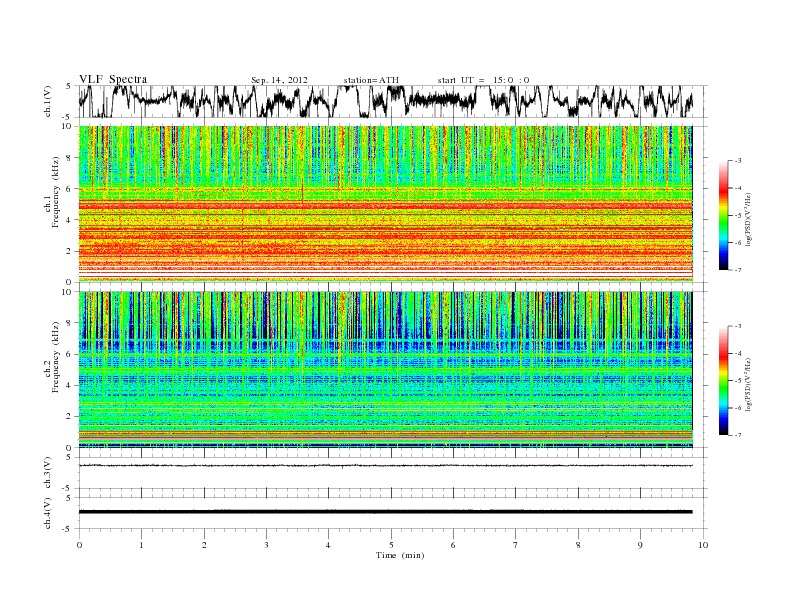The height and width of the screenshot is (612, 792).
Task: Click the ch.2 spectrogram panel
Action: coord(385,370)
